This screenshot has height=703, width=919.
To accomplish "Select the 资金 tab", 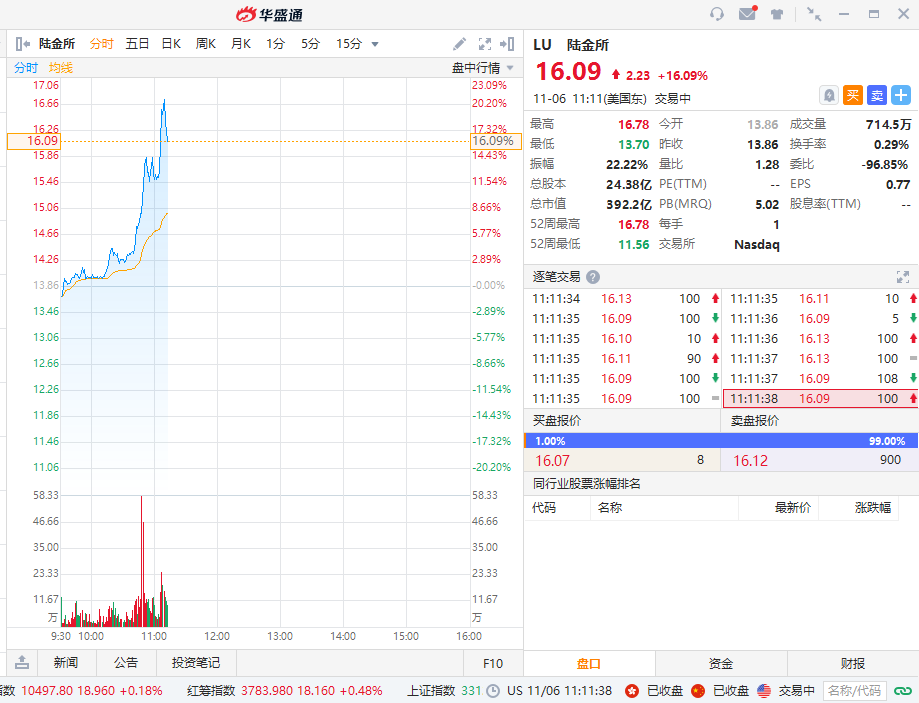I will (721, 664).
